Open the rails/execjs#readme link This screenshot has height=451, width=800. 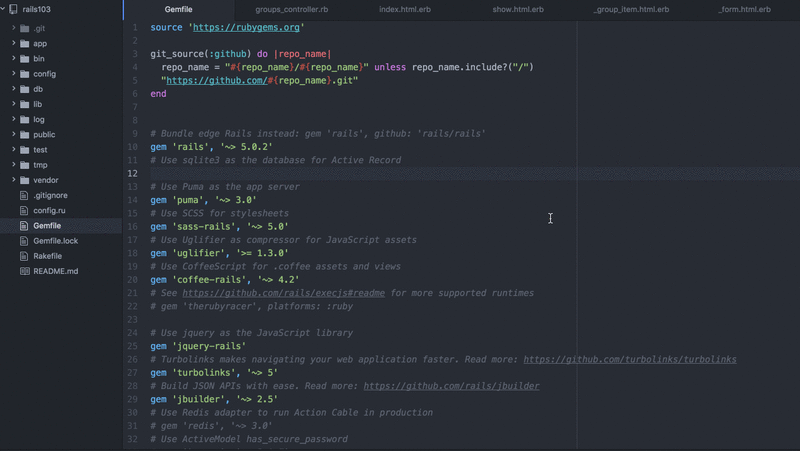tap(284, 293)
